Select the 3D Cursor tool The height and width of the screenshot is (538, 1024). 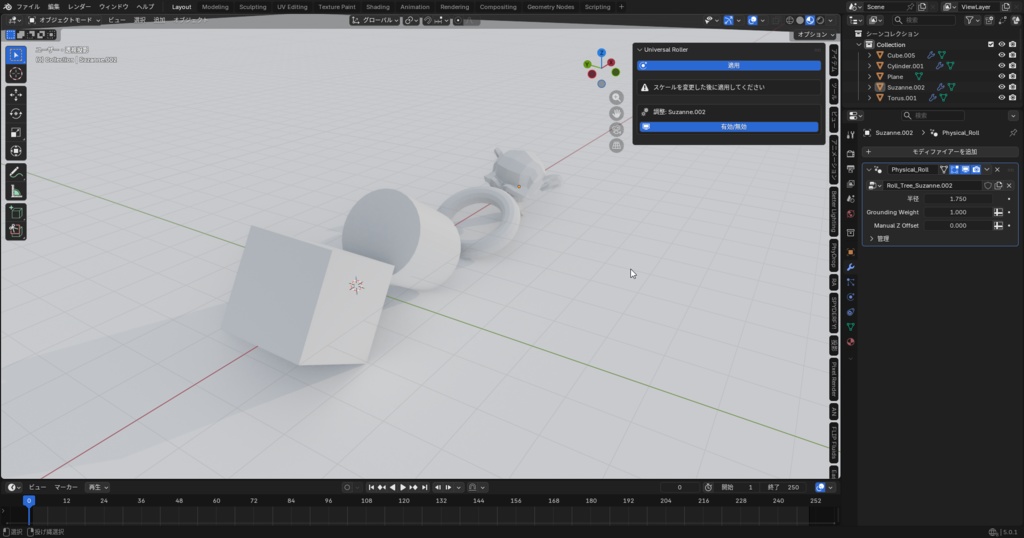(x=16, y=74)
